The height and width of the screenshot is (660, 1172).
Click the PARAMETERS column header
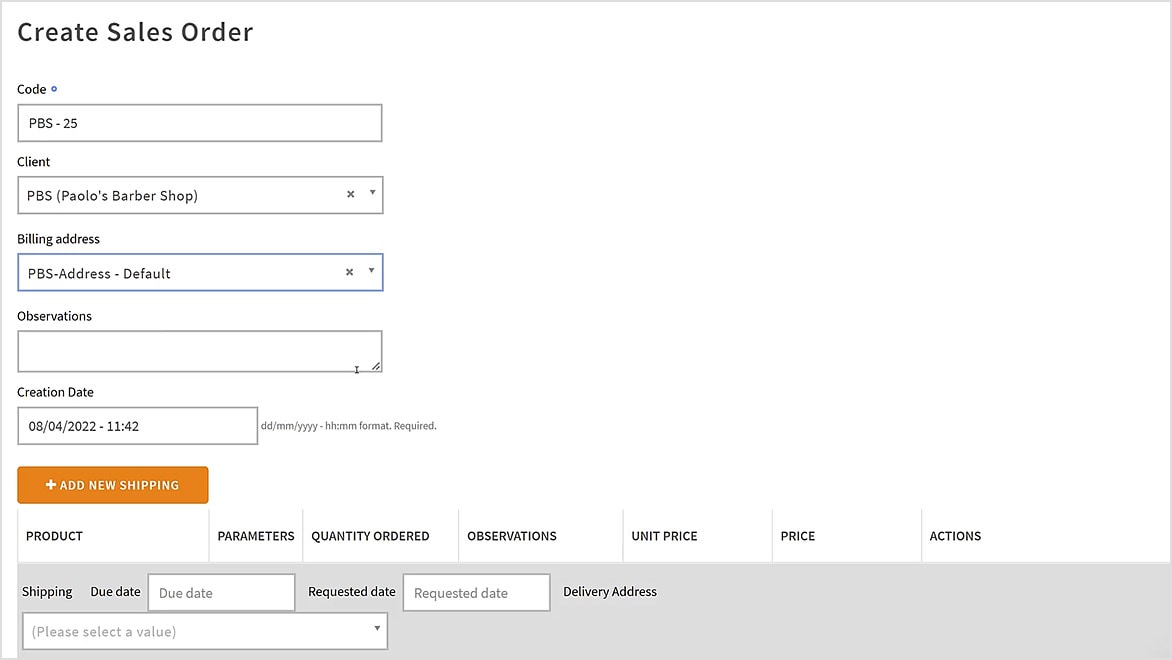pyautogui.click(x=255, y=536)
